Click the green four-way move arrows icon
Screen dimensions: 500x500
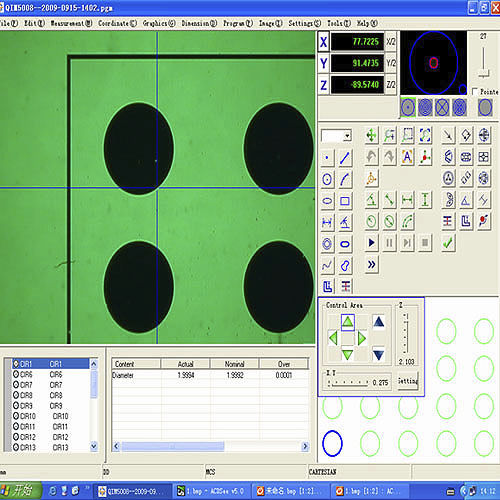tap(371, 135)
